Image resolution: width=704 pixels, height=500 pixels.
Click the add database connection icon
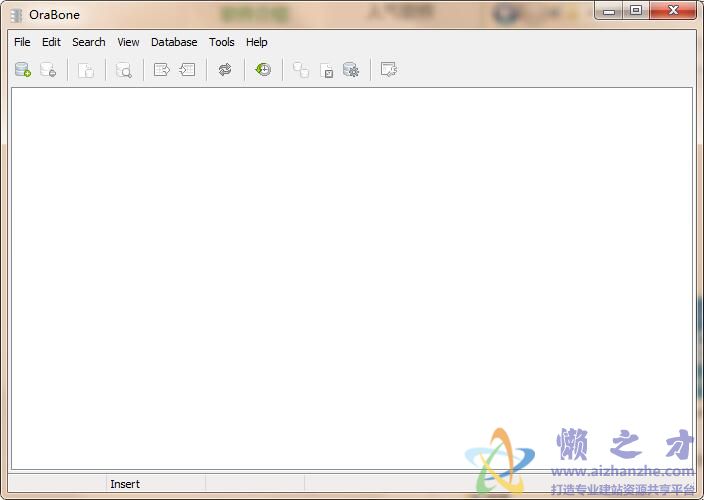[x=23, y=70]
